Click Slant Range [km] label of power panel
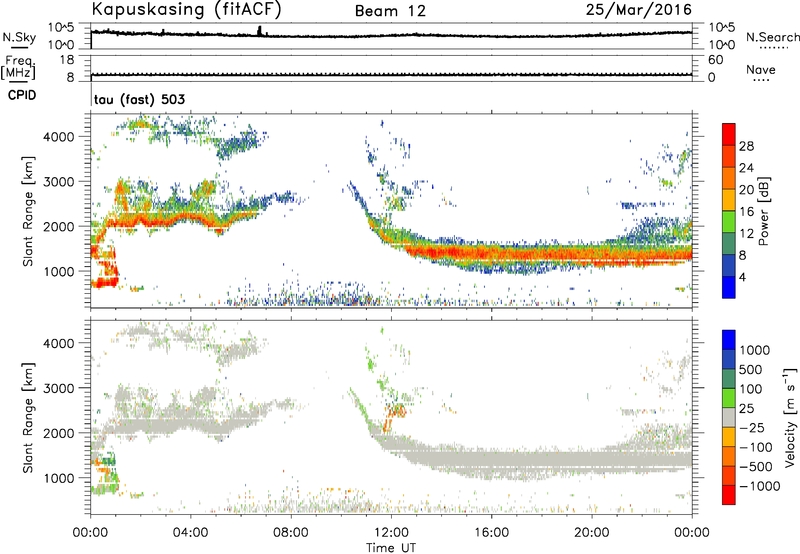The image size is (800, 554). [x=28, y=211]
